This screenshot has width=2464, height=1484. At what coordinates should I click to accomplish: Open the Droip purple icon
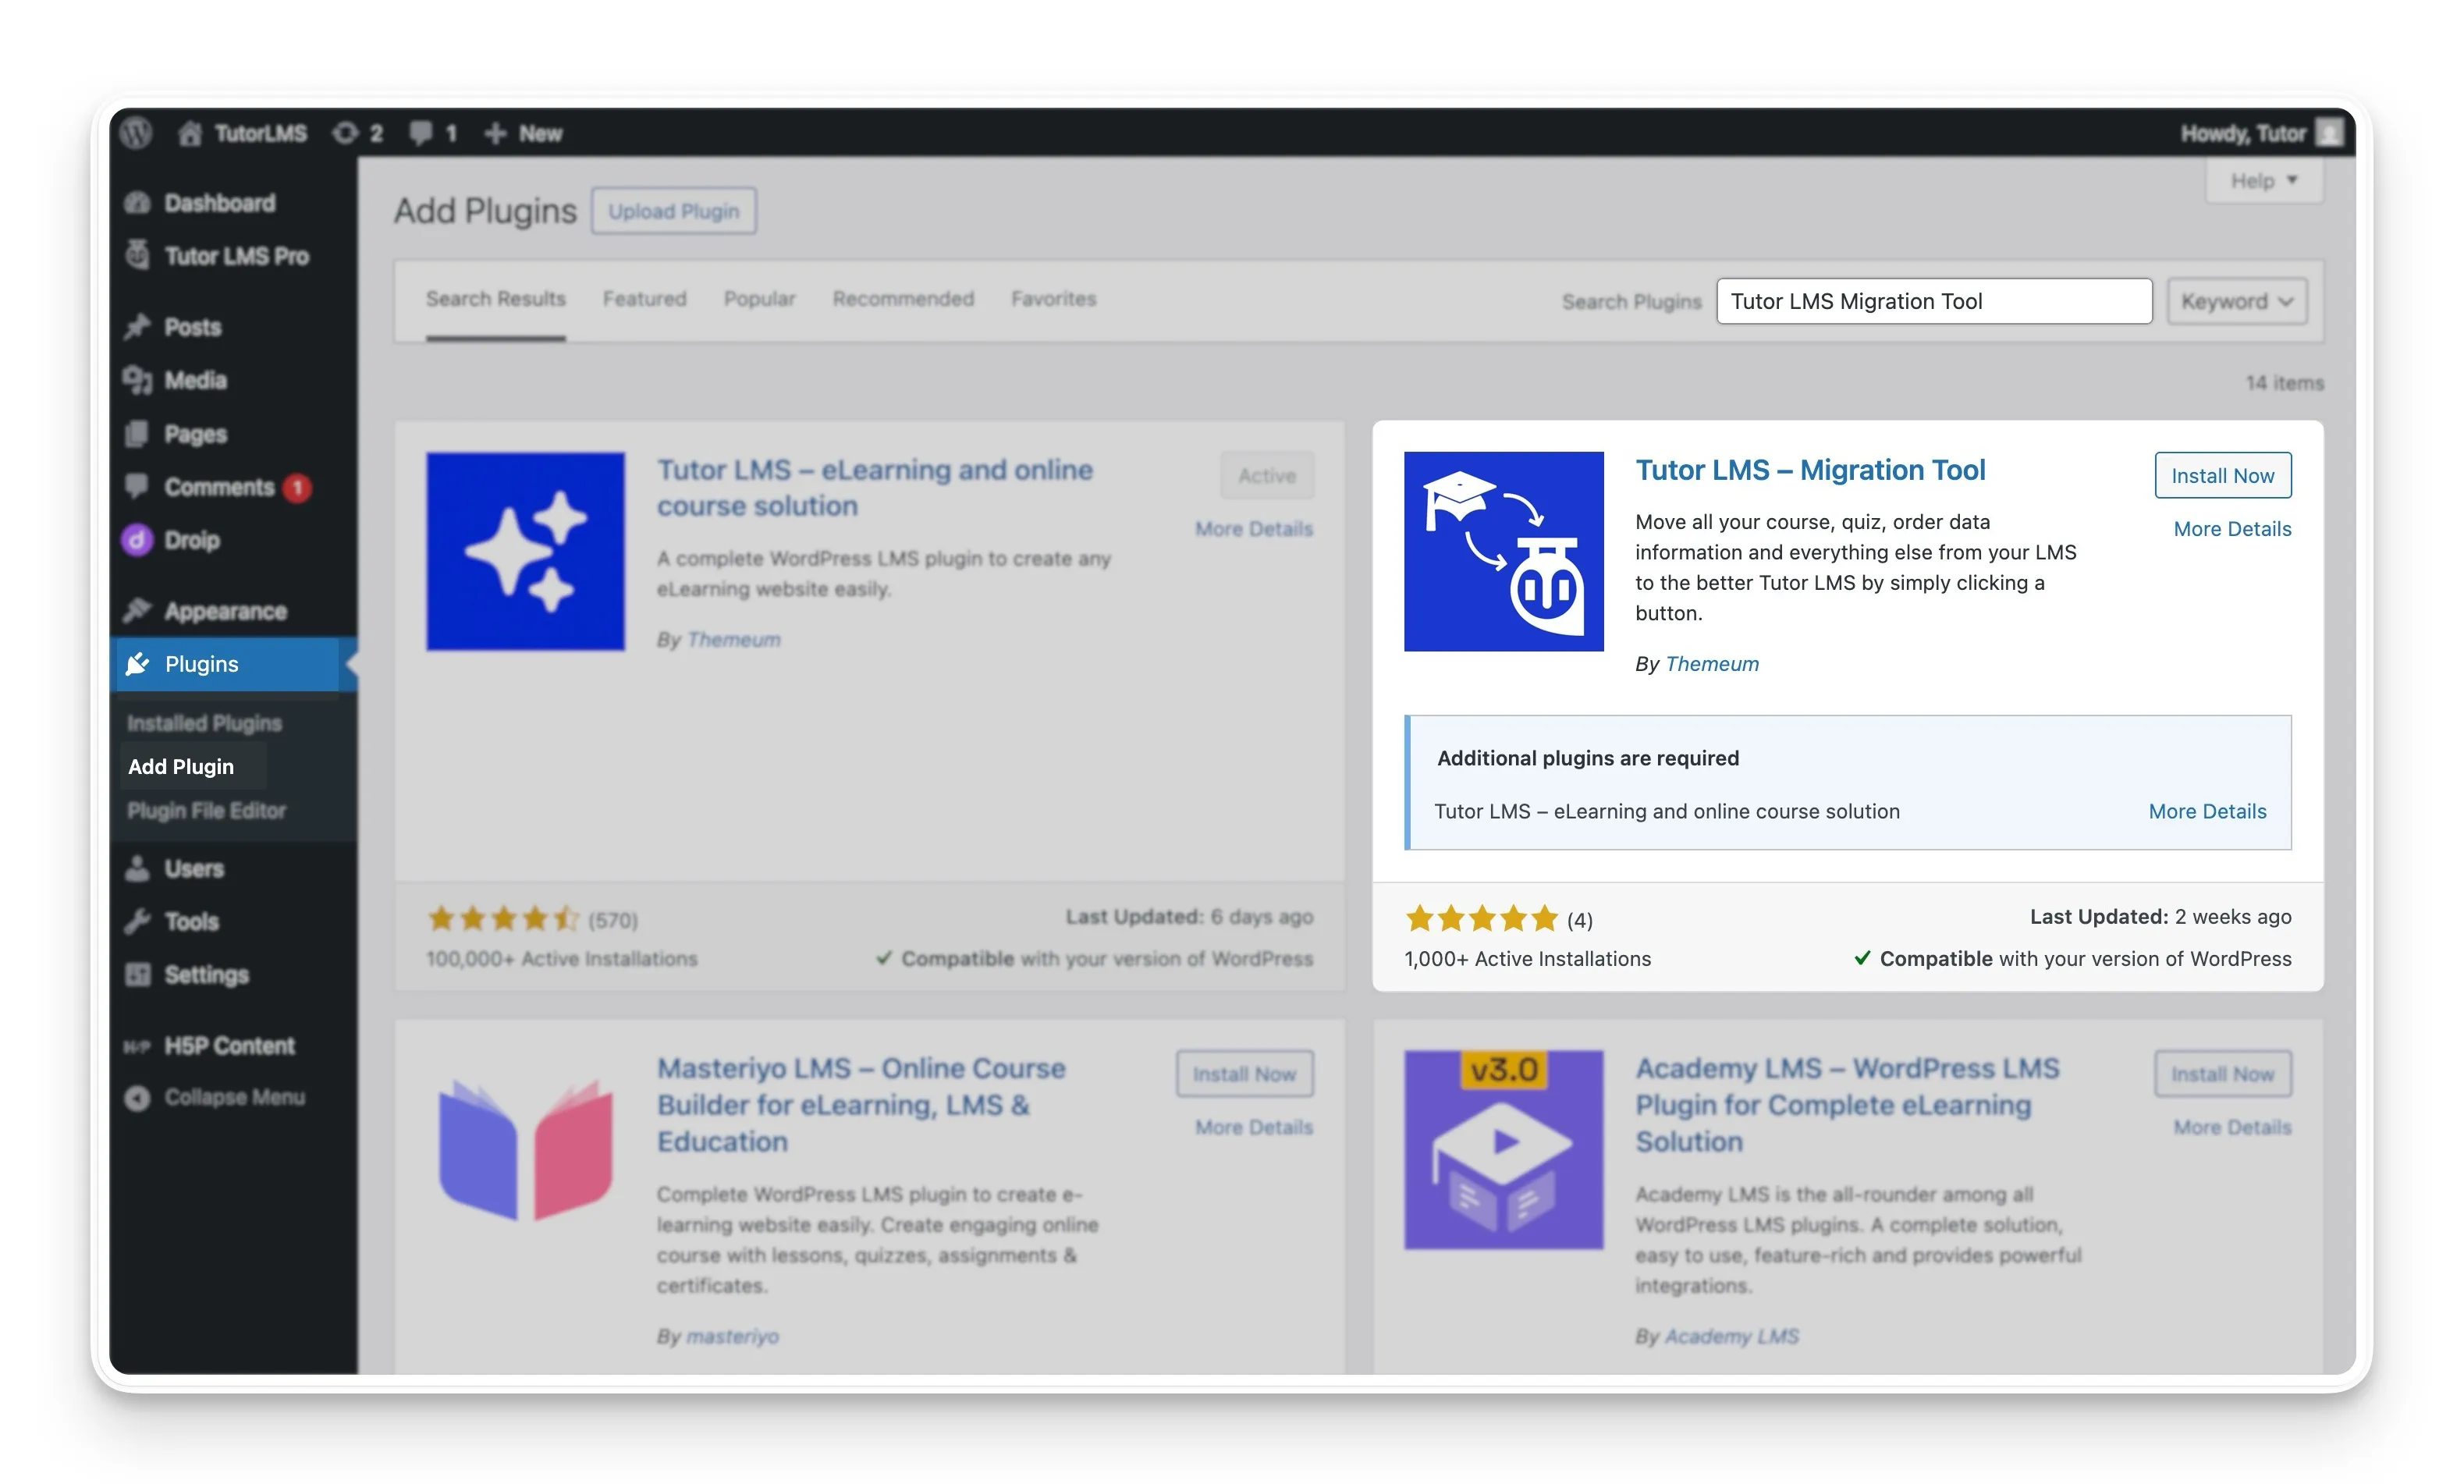pos(137,540)
